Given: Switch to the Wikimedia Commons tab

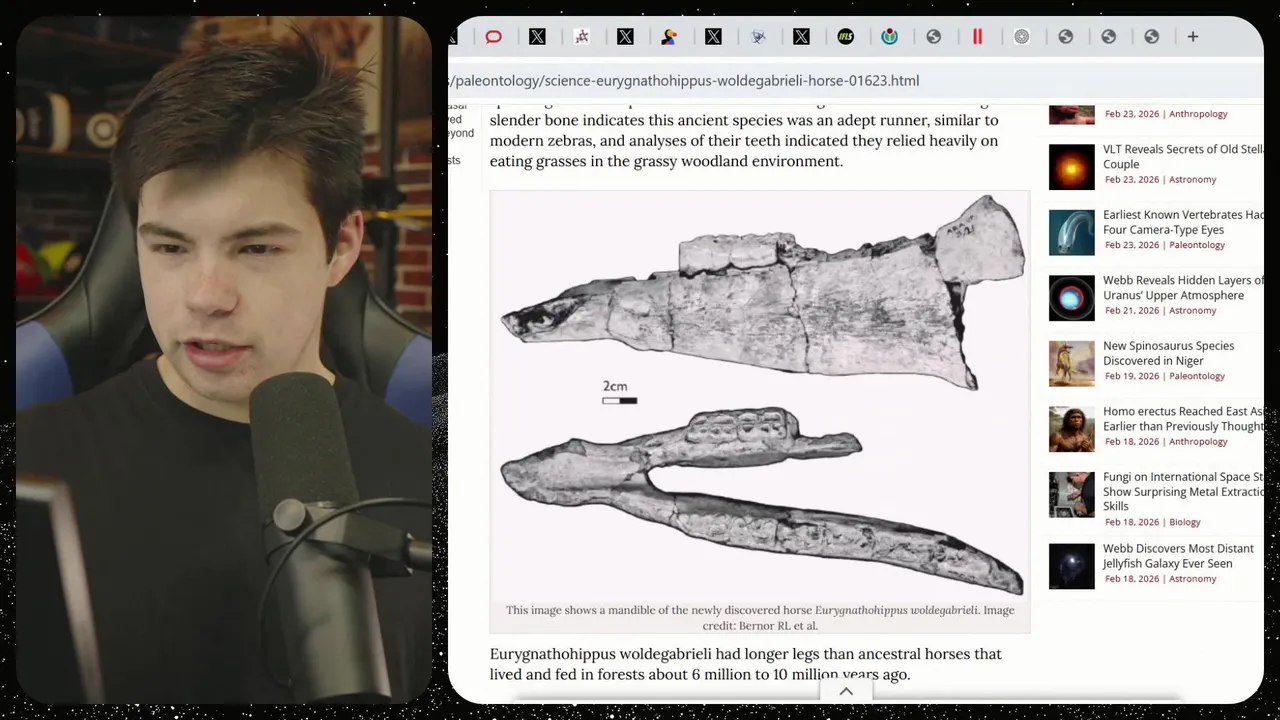Looking at the screenshot, I should click(x=890, y=37).
